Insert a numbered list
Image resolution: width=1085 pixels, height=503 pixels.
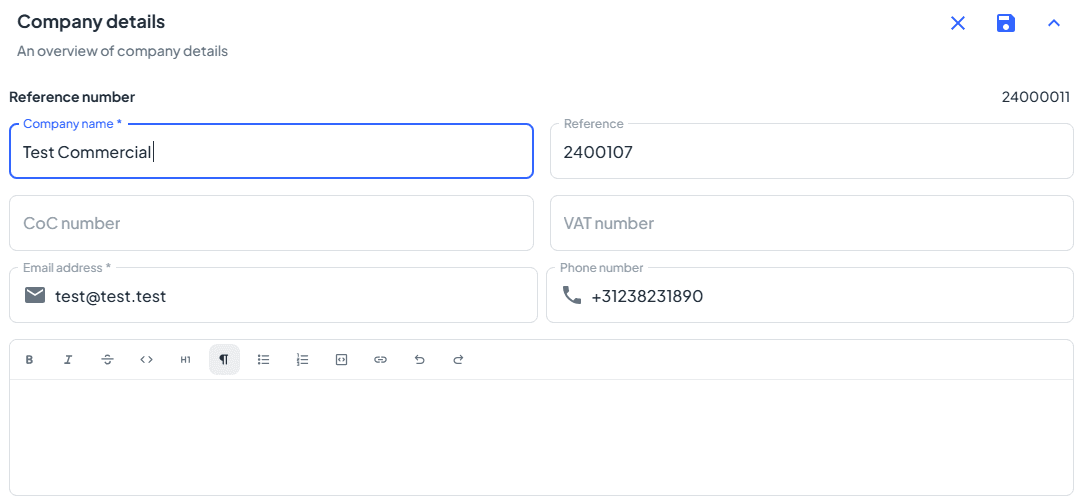(x=302, y=360)
